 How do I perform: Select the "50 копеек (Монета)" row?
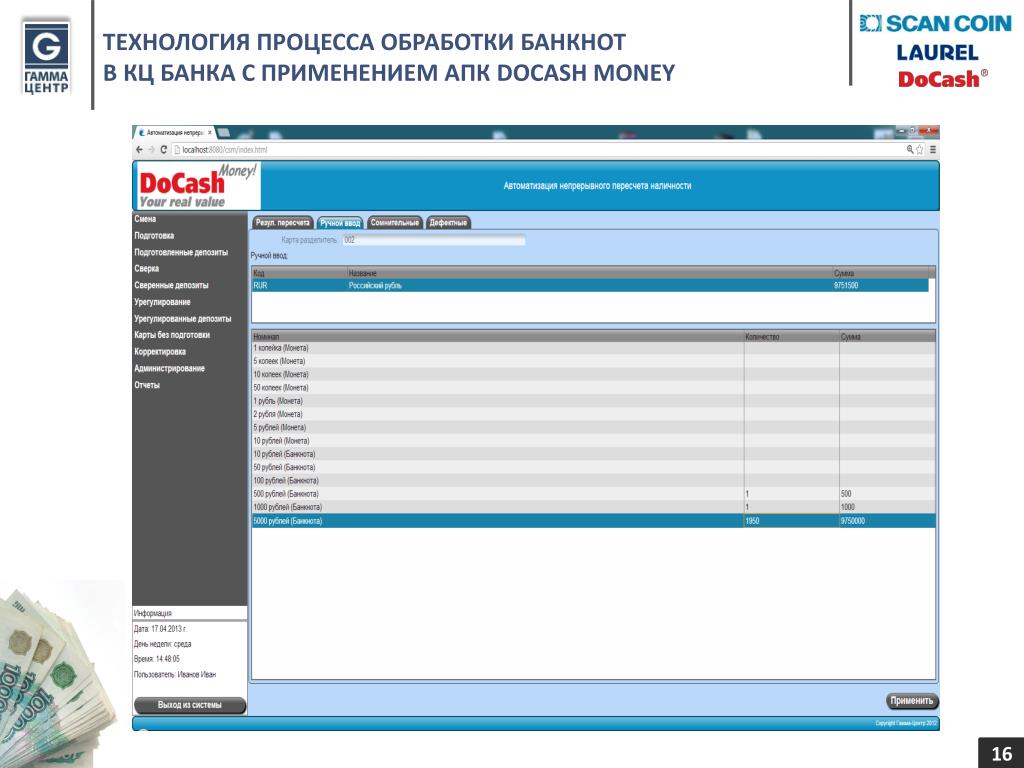point(593,388)
